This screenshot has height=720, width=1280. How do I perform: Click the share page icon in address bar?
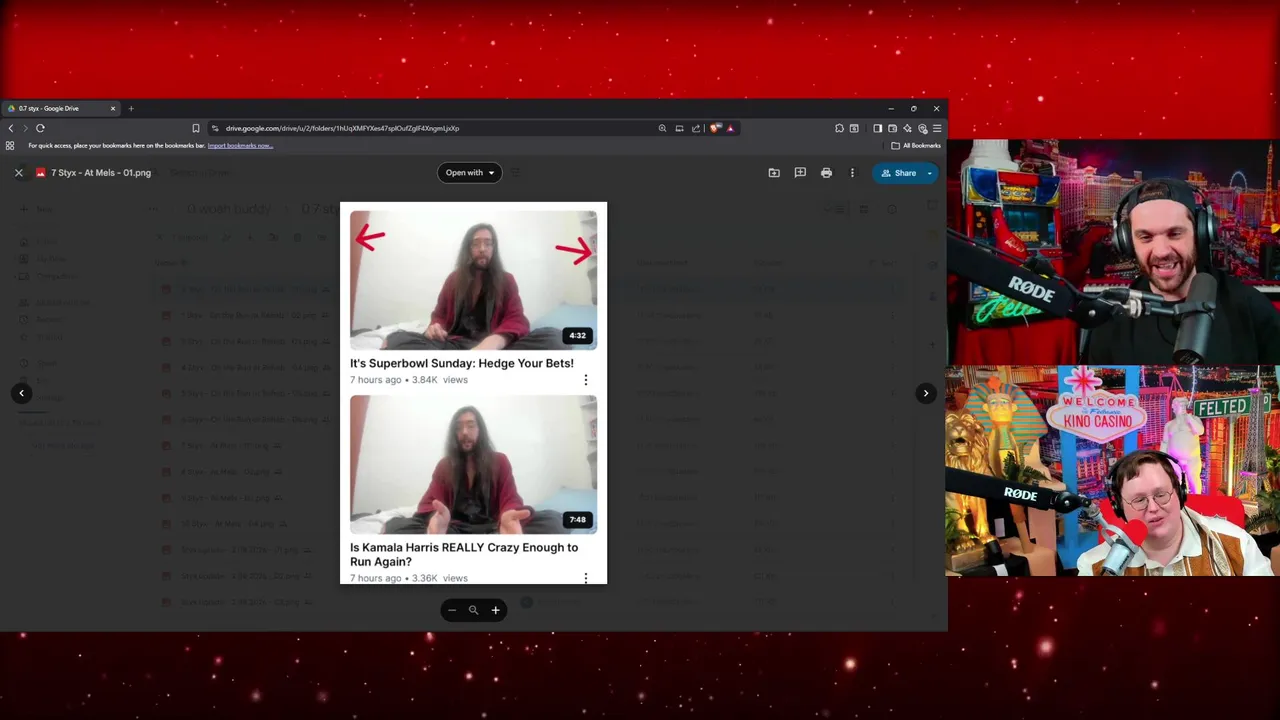[696, 128]
